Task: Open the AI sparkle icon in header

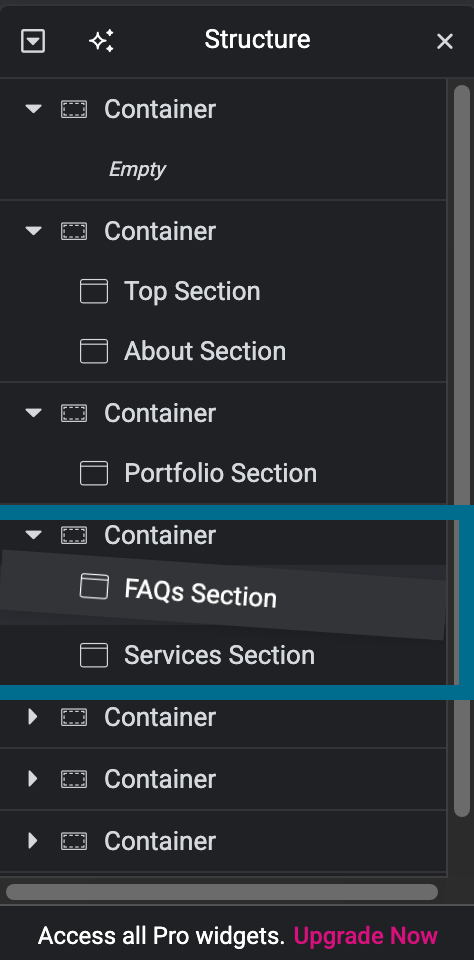Action: pyautogui.click(x=102, y=42)
